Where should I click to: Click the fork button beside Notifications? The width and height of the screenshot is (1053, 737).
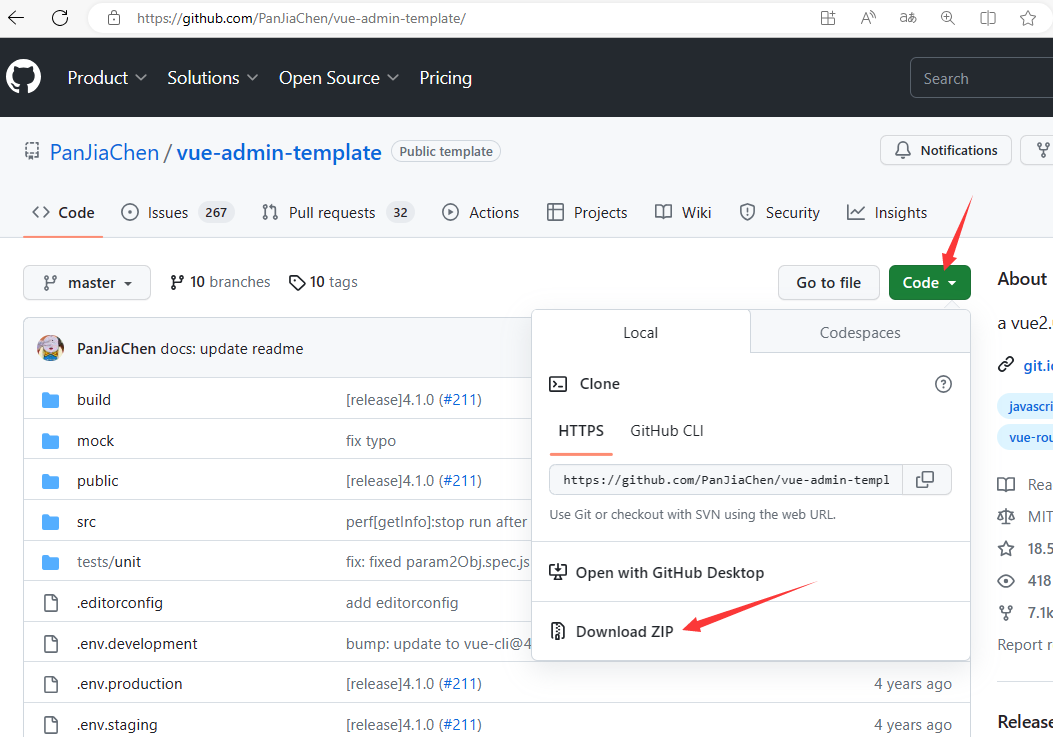1037,150
